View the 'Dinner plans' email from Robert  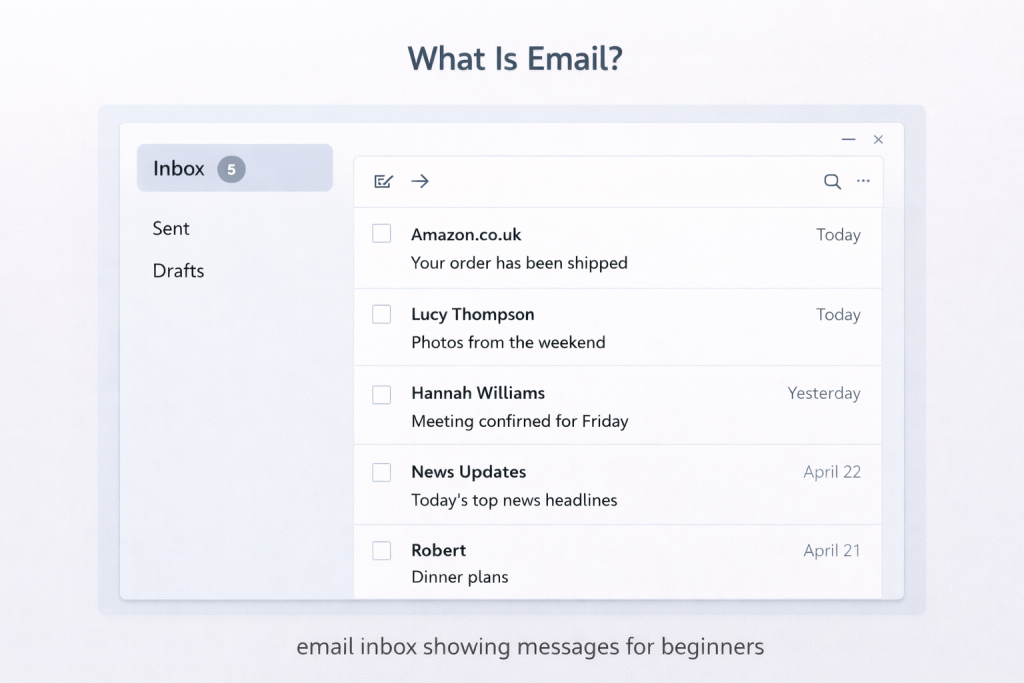pyautogui.click(x=459, y=577)
